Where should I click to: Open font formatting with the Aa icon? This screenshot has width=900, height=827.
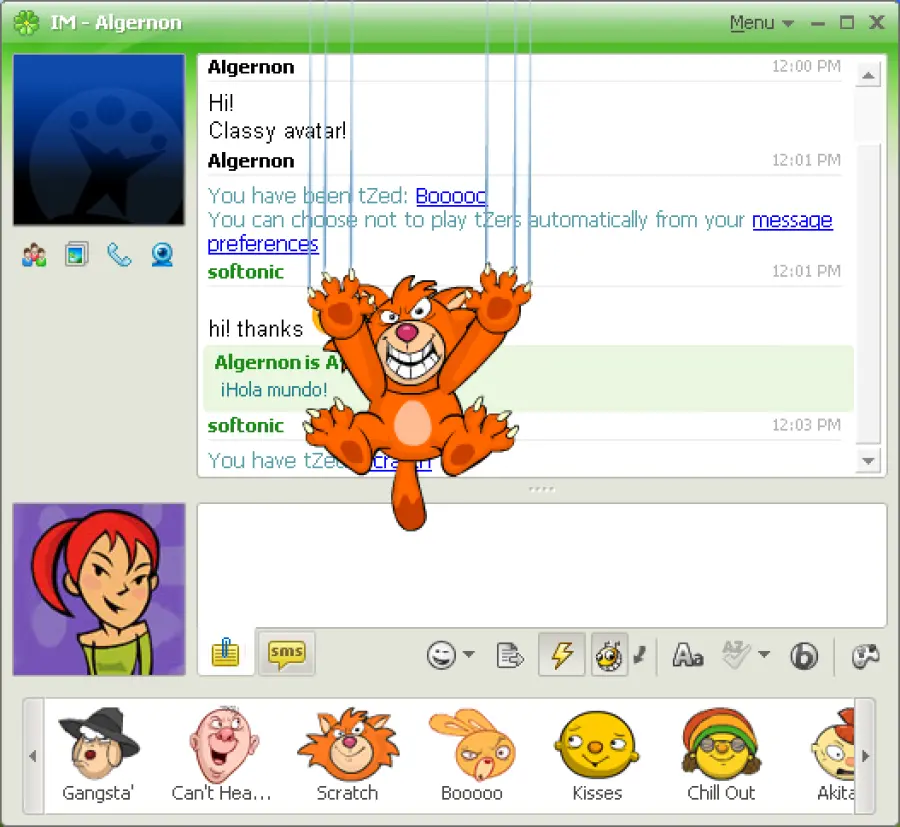pos(687,655)
